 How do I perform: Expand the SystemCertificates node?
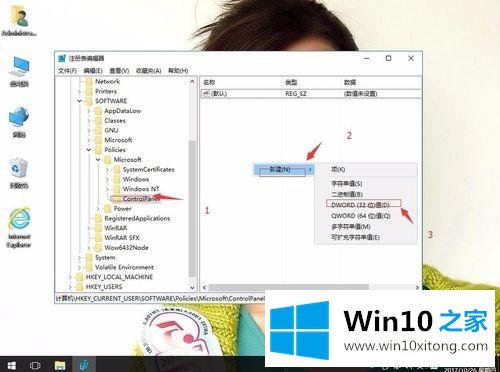coord(107,170)
